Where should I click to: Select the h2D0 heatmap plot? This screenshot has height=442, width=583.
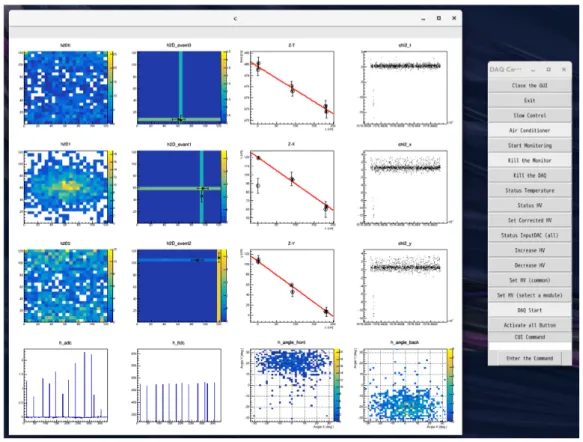pos(66,88)
